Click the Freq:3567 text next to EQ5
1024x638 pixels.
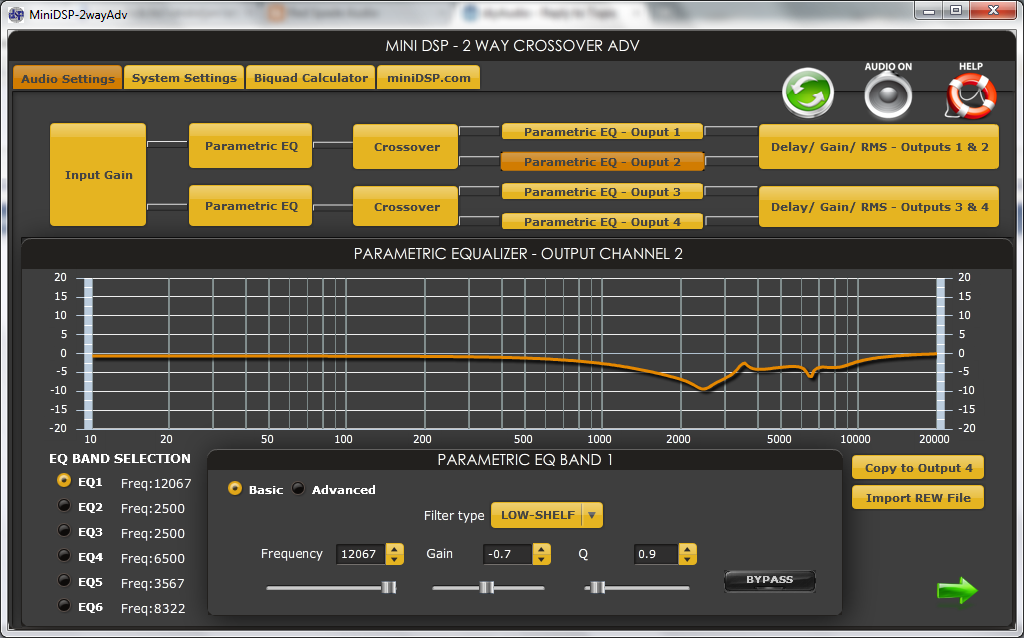(153, 583)
